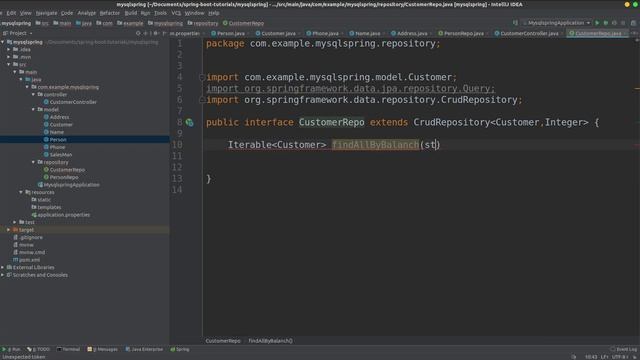
Task: Click the locate/scroll from source icon
Action: point(138,33)
